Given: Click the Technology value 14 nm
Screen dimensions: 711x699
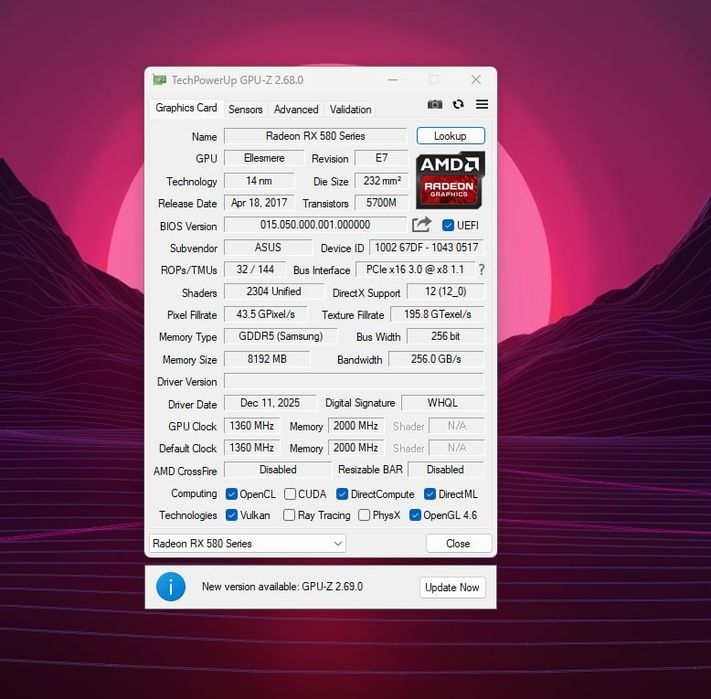Looking at the screenshot, I should point(259,181).
